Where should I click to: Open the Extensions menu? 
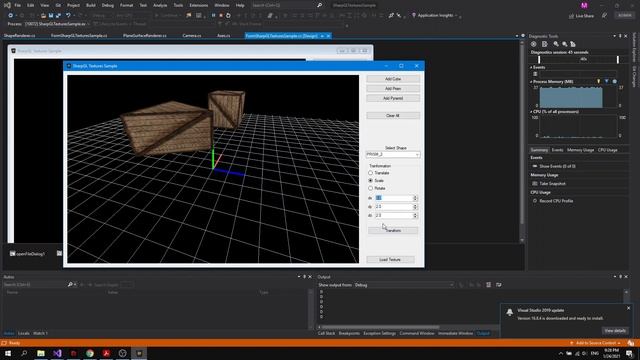point(199,5)
